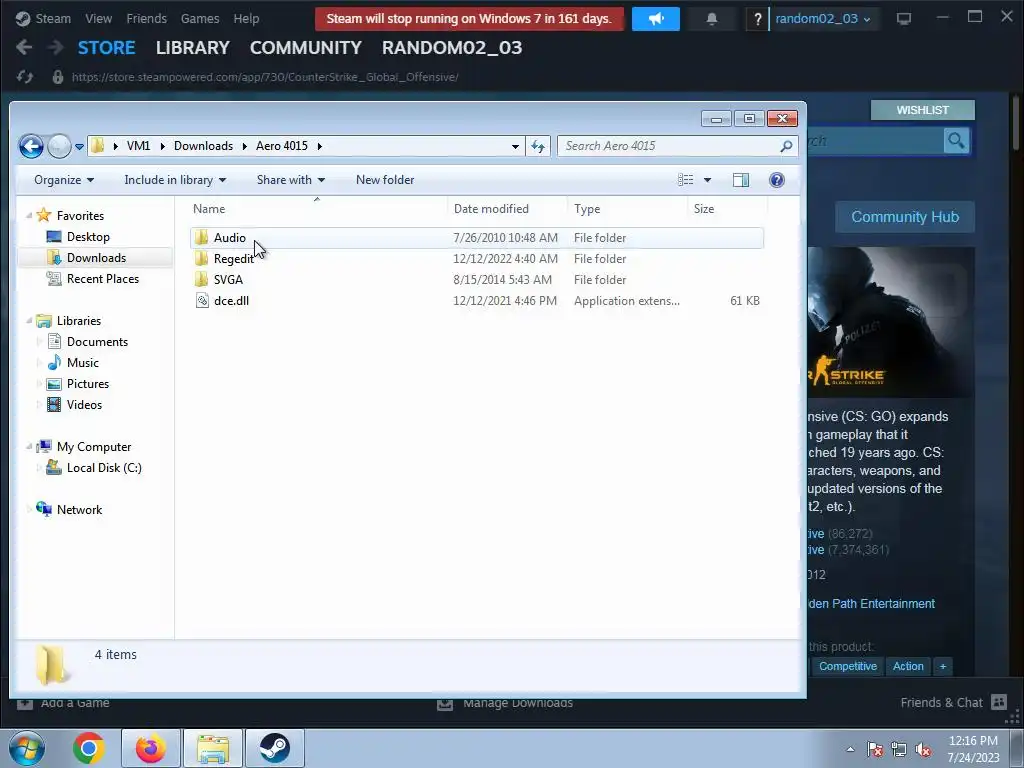This screenshot has width=1024, height=768.
Task: Sort by the Type column header
Action: (587, 209)
